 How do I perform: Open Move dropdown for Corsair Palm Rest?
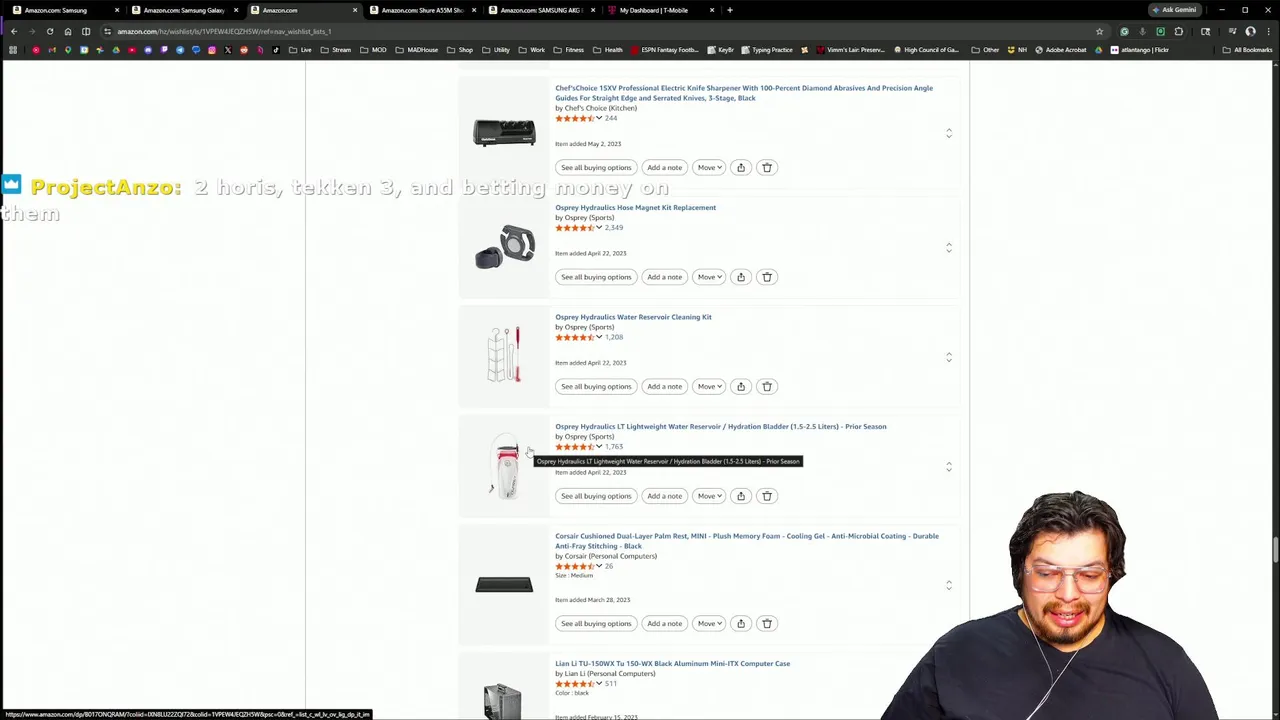tap(708, 623)
